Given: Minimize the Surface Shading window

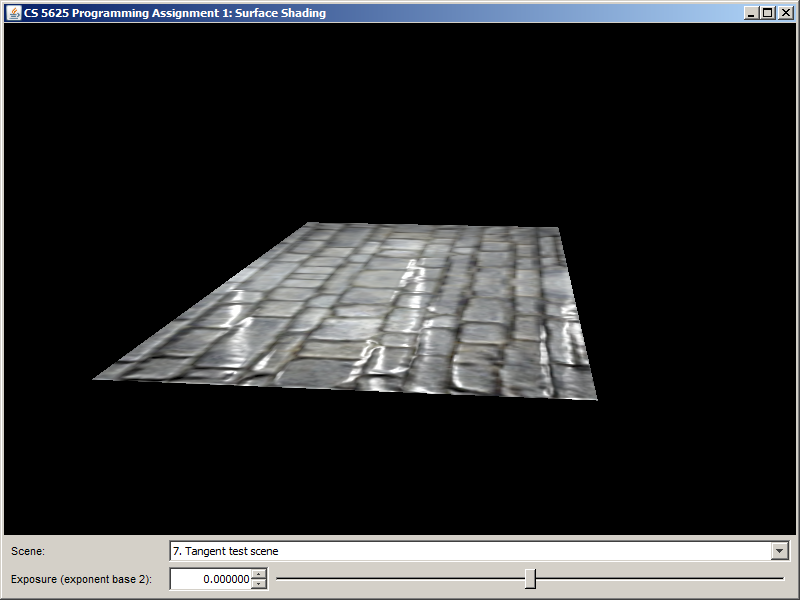Looking at the screenshot, I should tap(752, 13).
